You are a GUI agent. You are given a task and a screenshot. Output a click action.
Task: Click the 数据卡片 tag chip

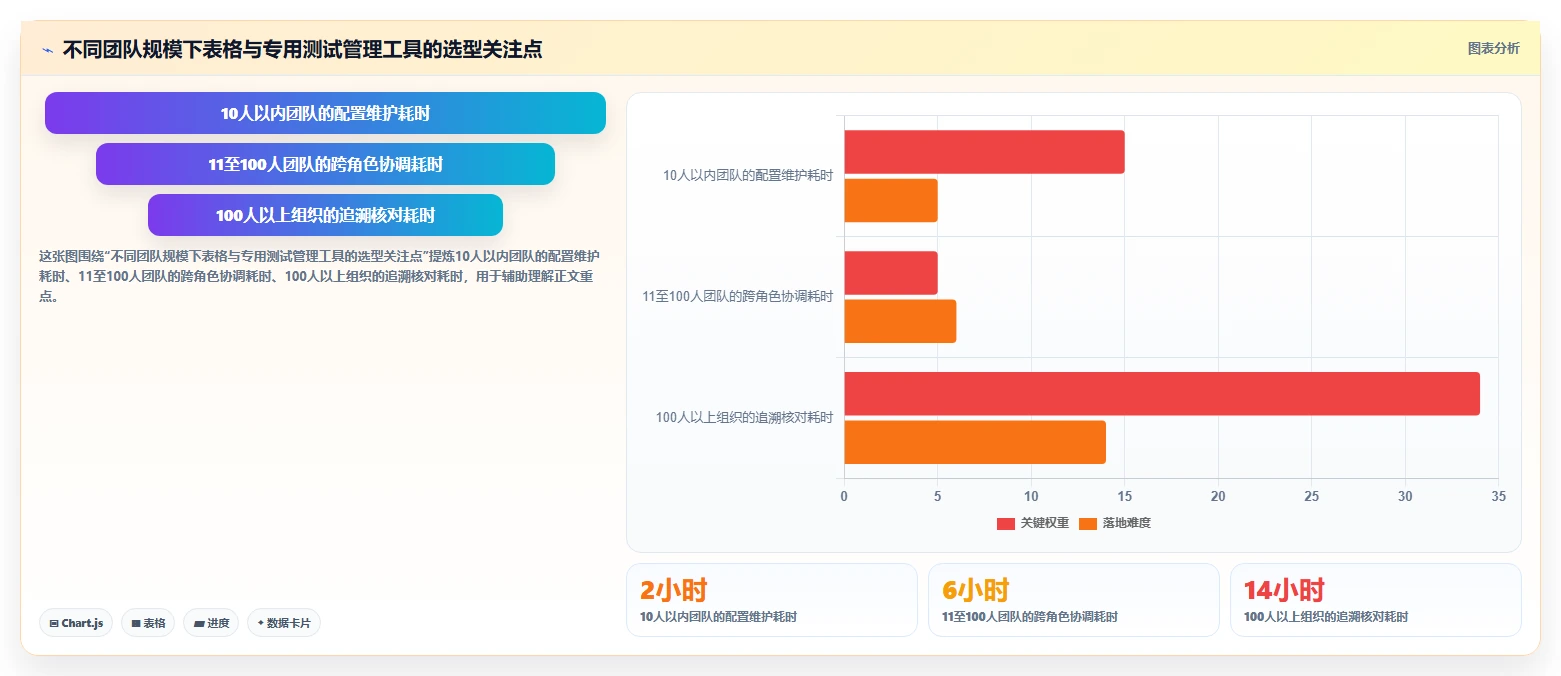click(x=284, y=623)
